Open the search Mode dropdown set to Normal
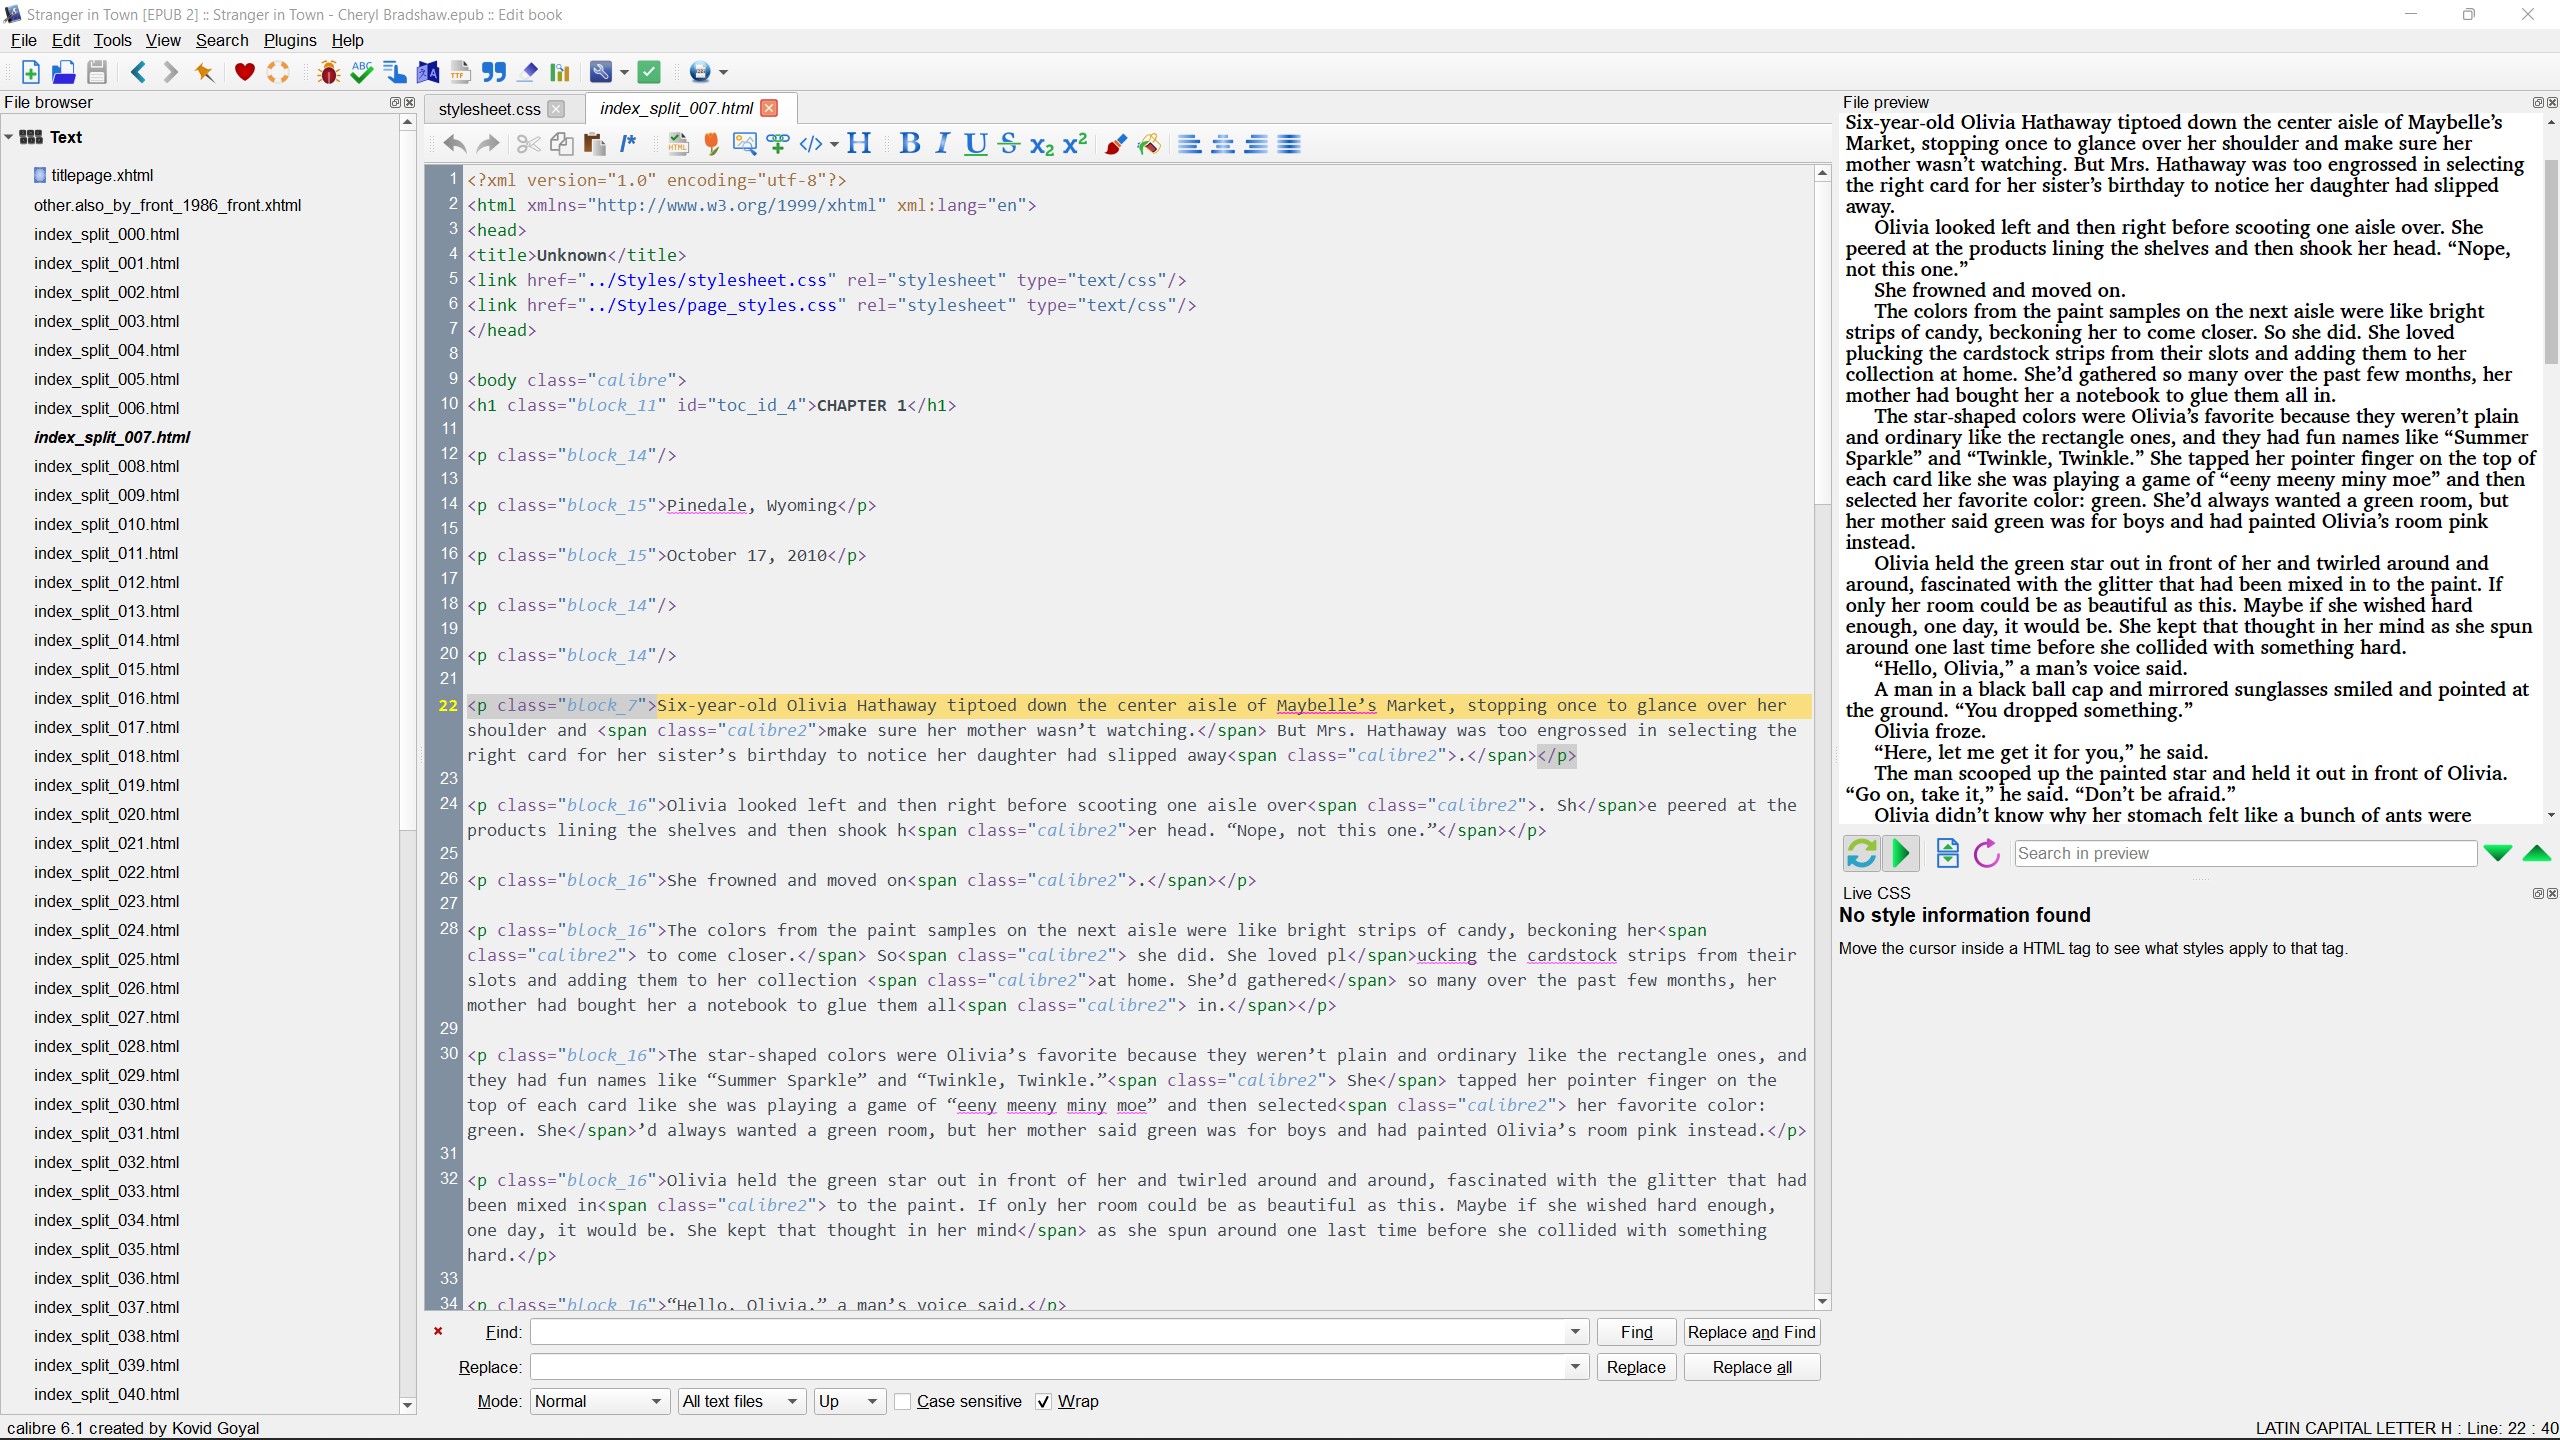 click(598, 1401)
